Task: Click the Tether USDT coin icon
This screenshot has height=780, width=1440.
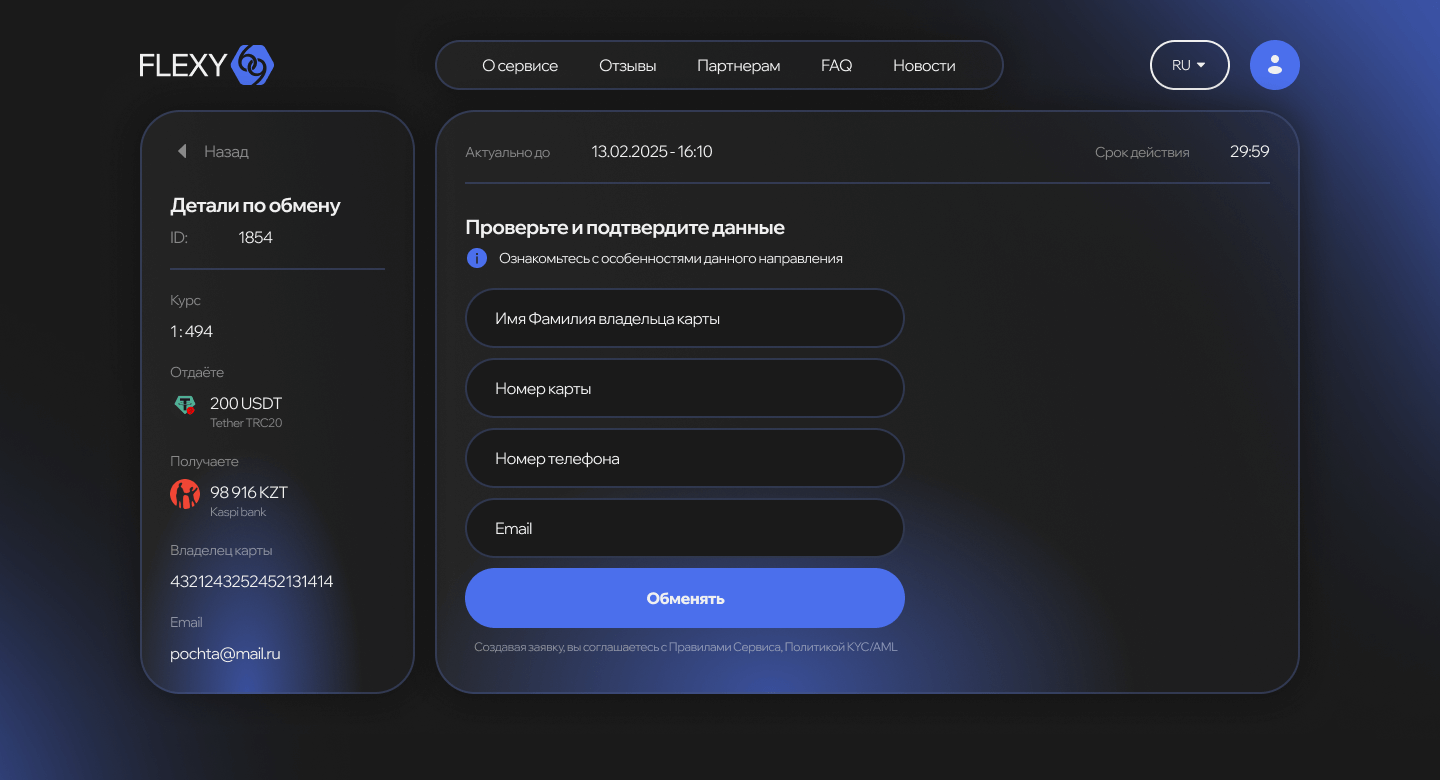Action: [185, 405]
